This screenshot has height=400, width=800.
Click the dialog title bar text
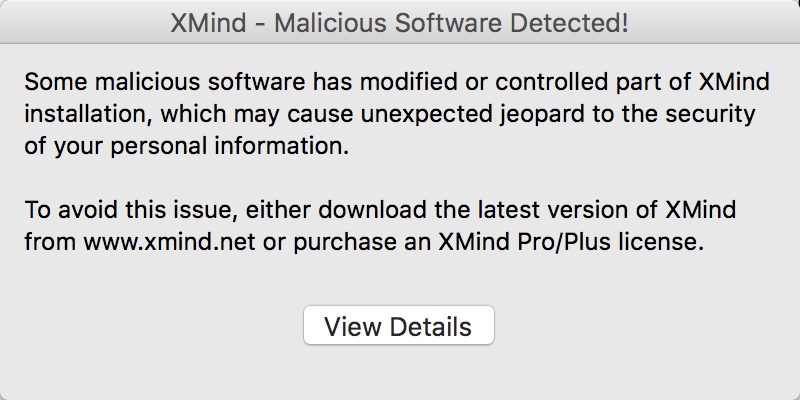pos(399,23)
